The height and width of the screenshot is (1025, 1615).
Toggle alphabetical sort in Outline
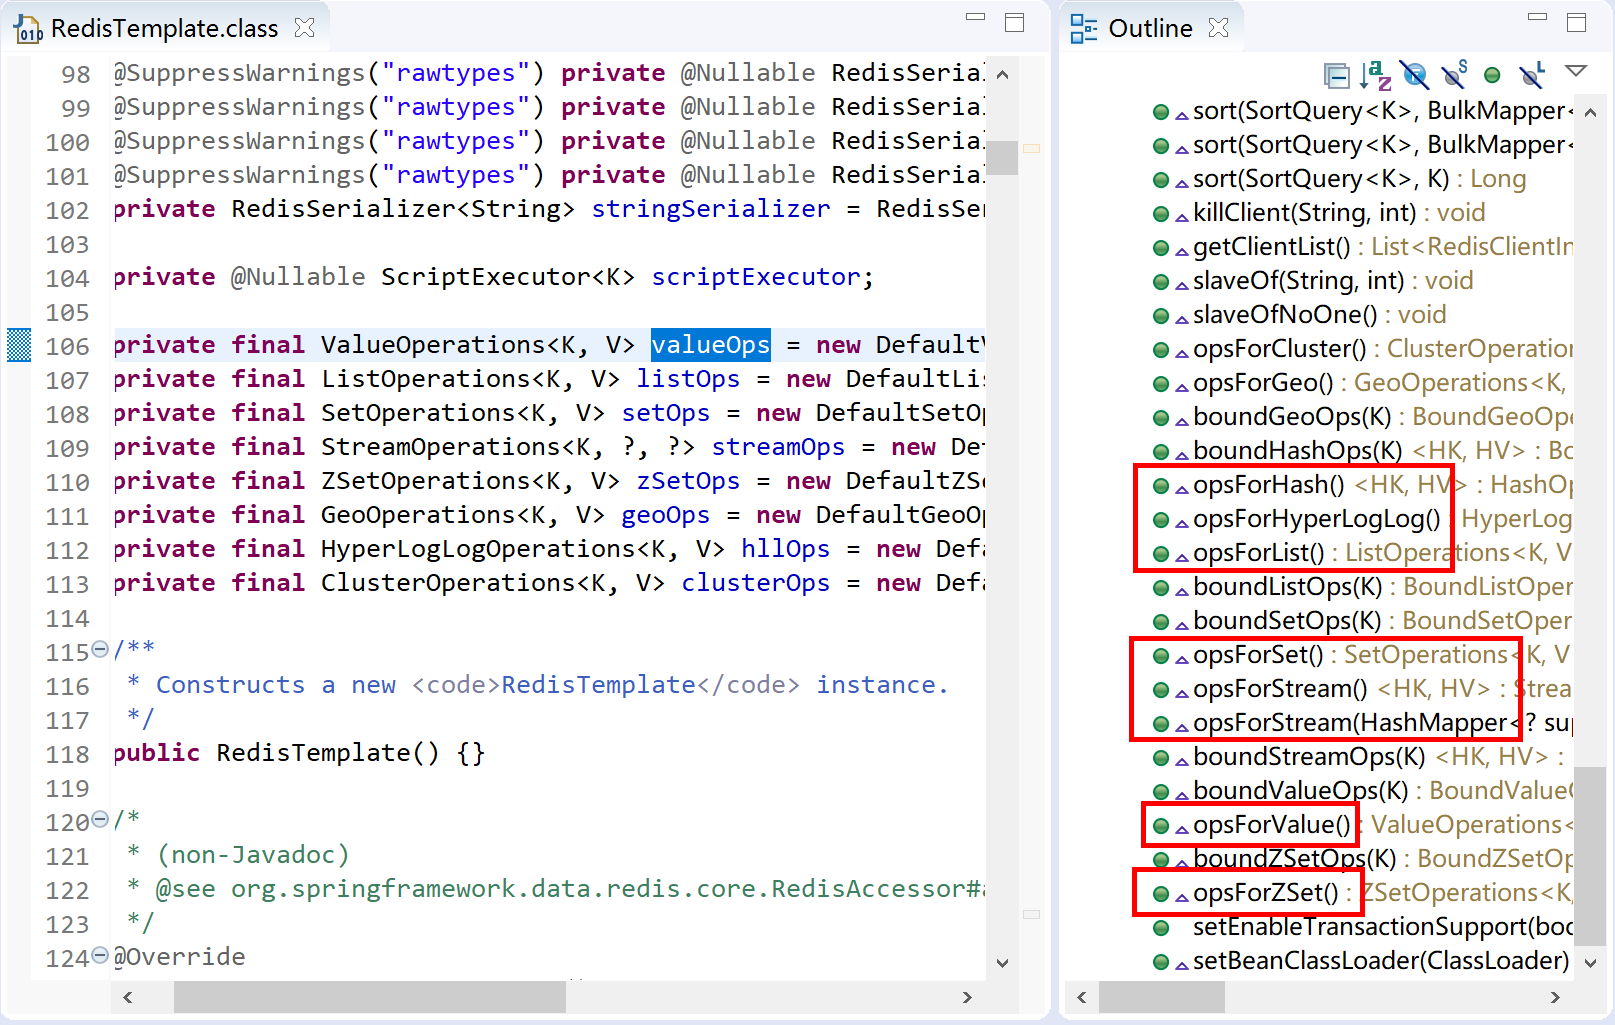1376,75
